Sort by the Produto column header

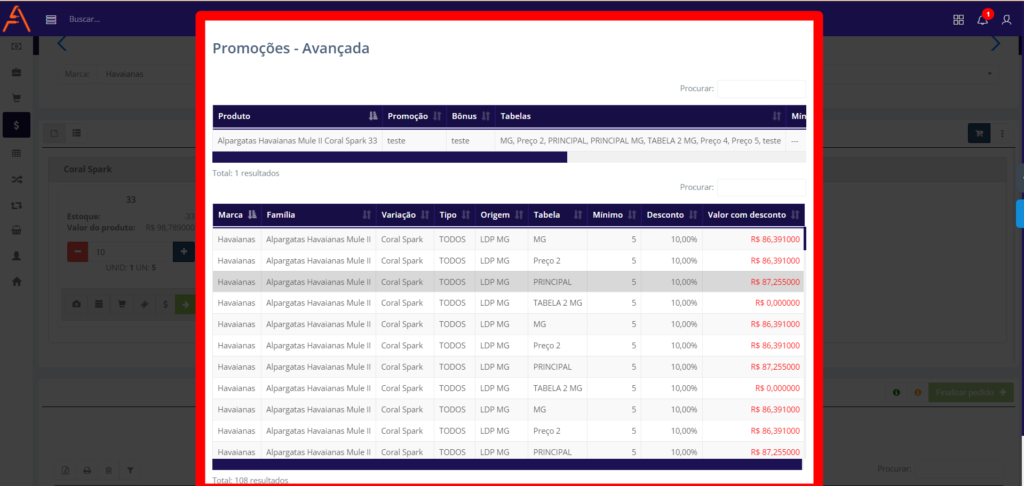297,116
